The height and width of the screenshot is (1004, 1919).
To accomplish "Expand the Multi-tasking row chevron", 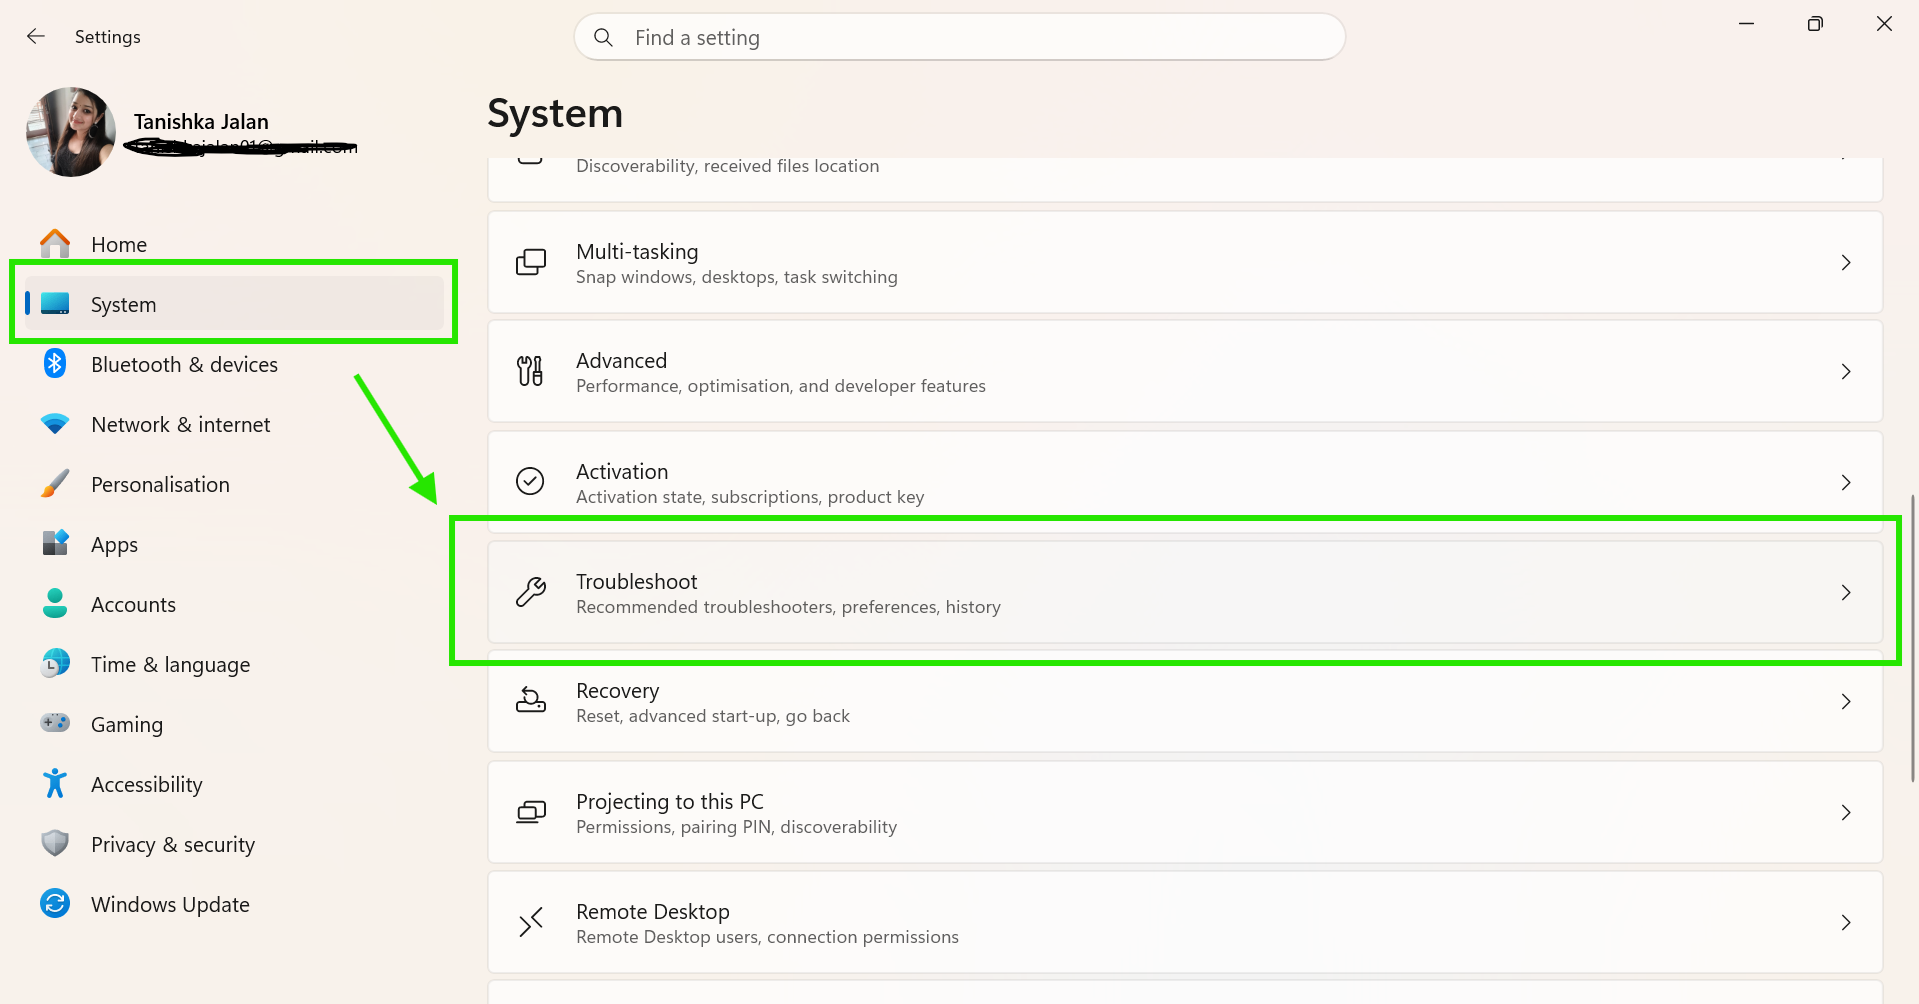I will [x=1846, y=262].
